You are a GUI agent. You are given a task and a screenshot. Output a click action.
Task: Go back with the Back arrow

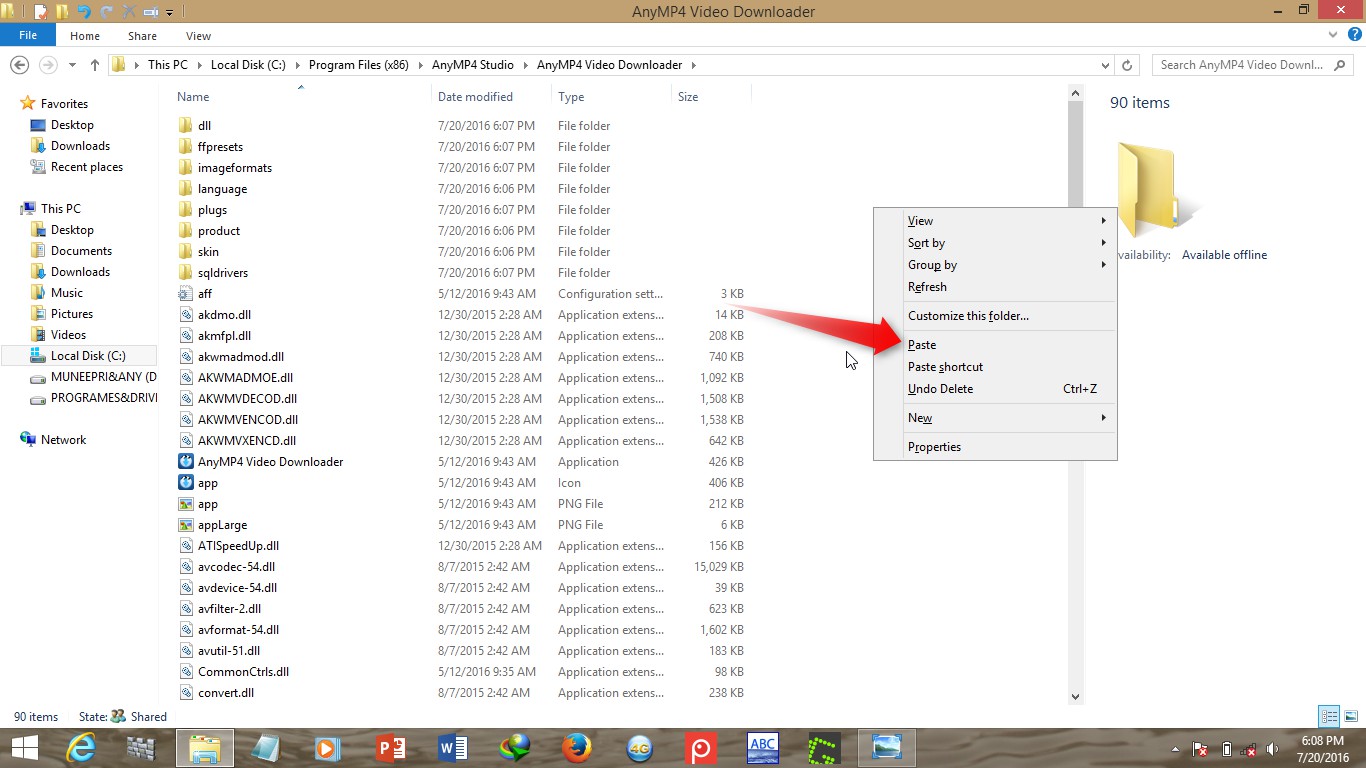pyautogui.click(x=19, y=64)
